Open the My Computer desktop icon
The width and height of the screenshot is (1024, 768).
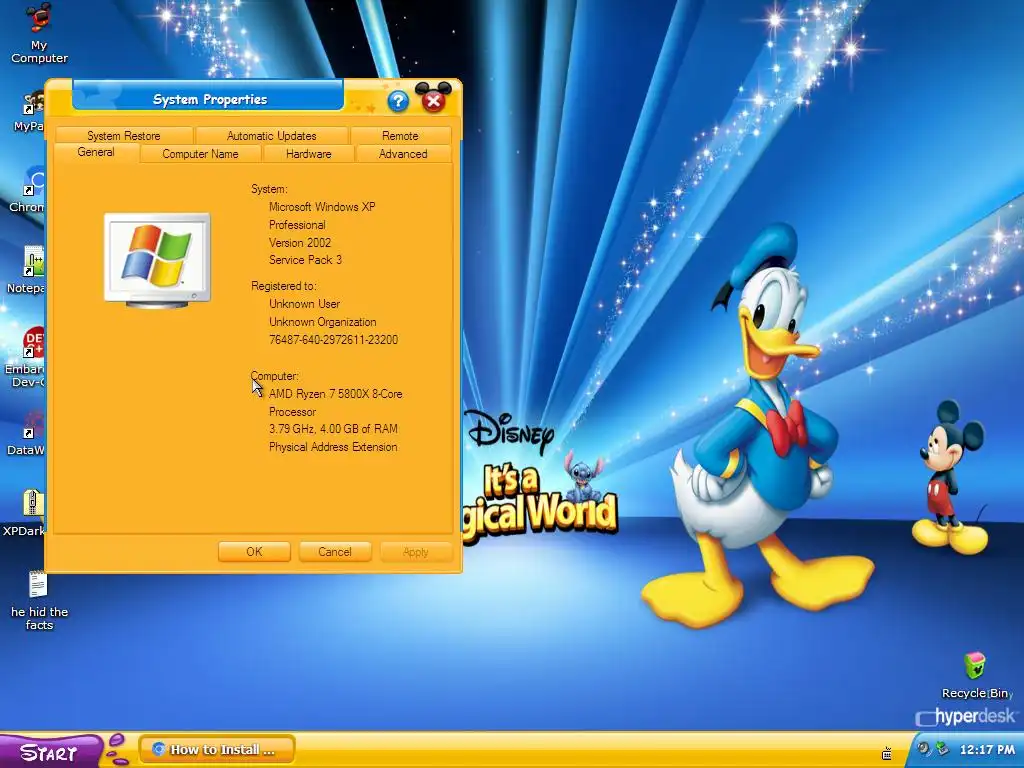(x=39, y=33)
